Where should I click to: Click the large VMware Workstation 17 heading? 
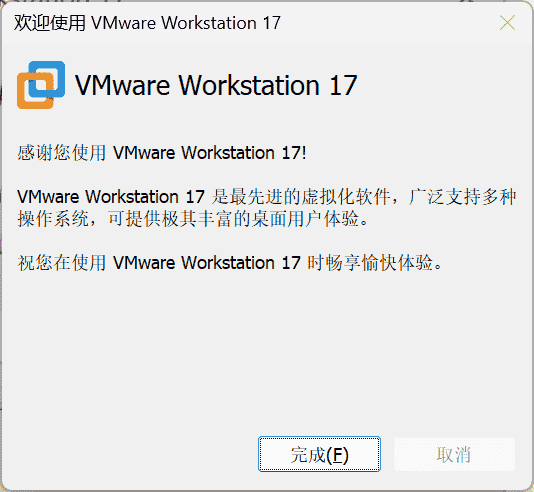click(x=216, y=85)
